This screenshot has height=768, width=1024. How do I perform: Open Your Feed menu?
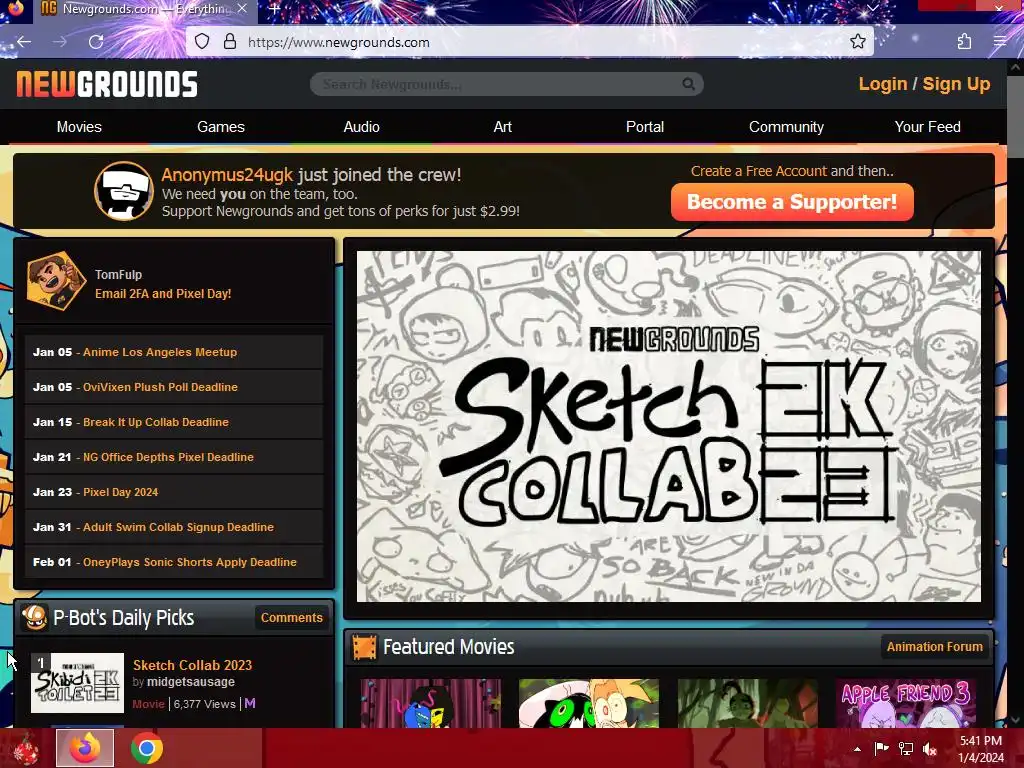click(x=927, y=127)
